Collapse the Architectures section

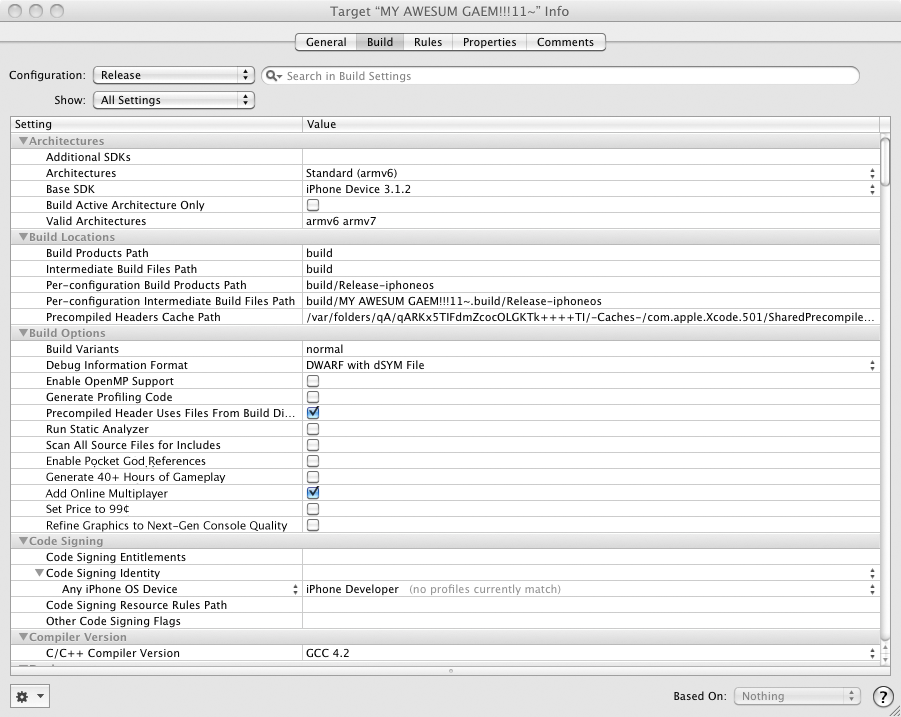pyautogui.click(x=23, y=141)
